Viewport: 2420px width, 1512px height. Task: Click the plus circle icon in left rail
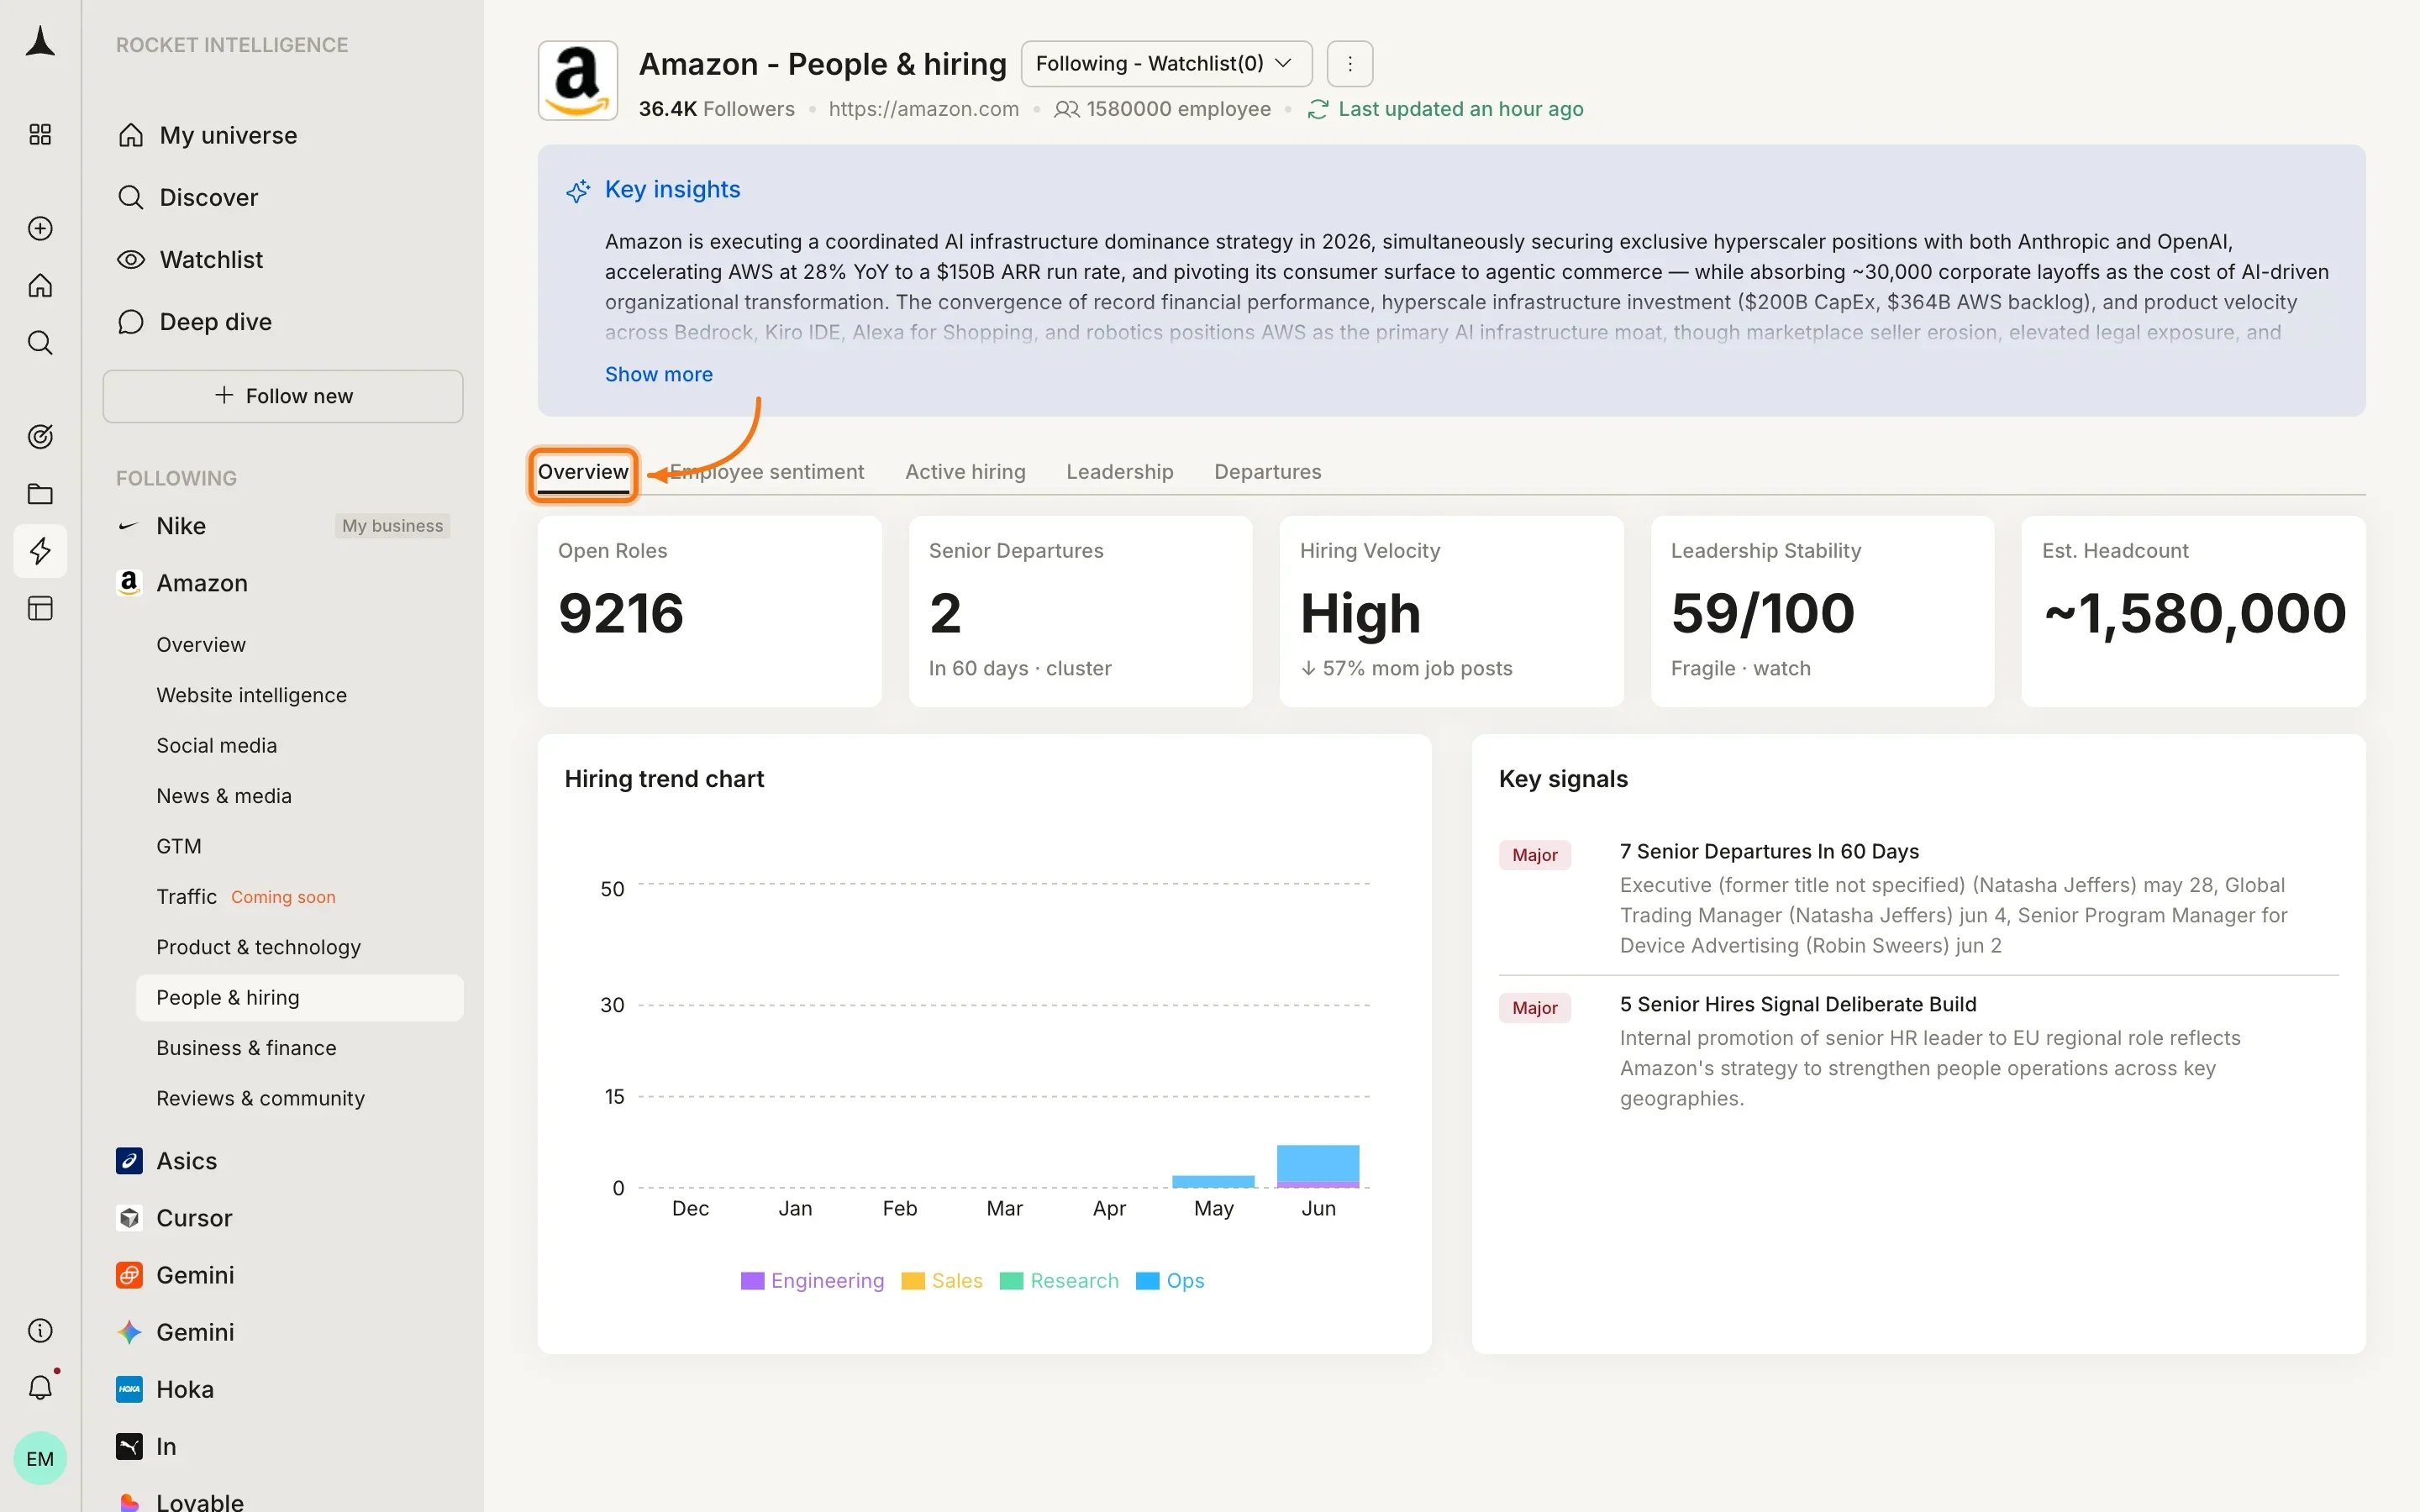tap(40, 228)
